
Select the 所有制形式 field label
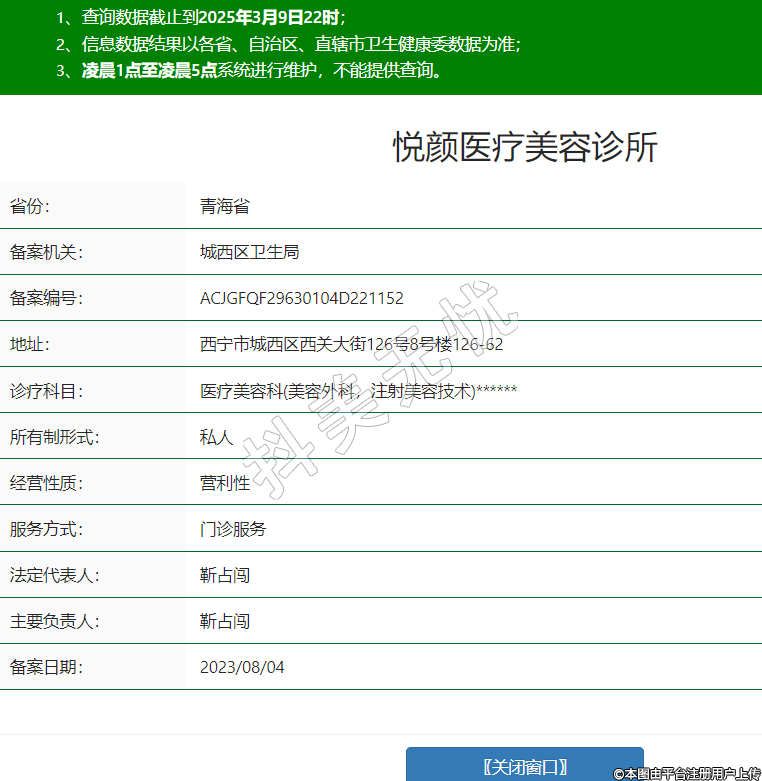click(55, 437)
